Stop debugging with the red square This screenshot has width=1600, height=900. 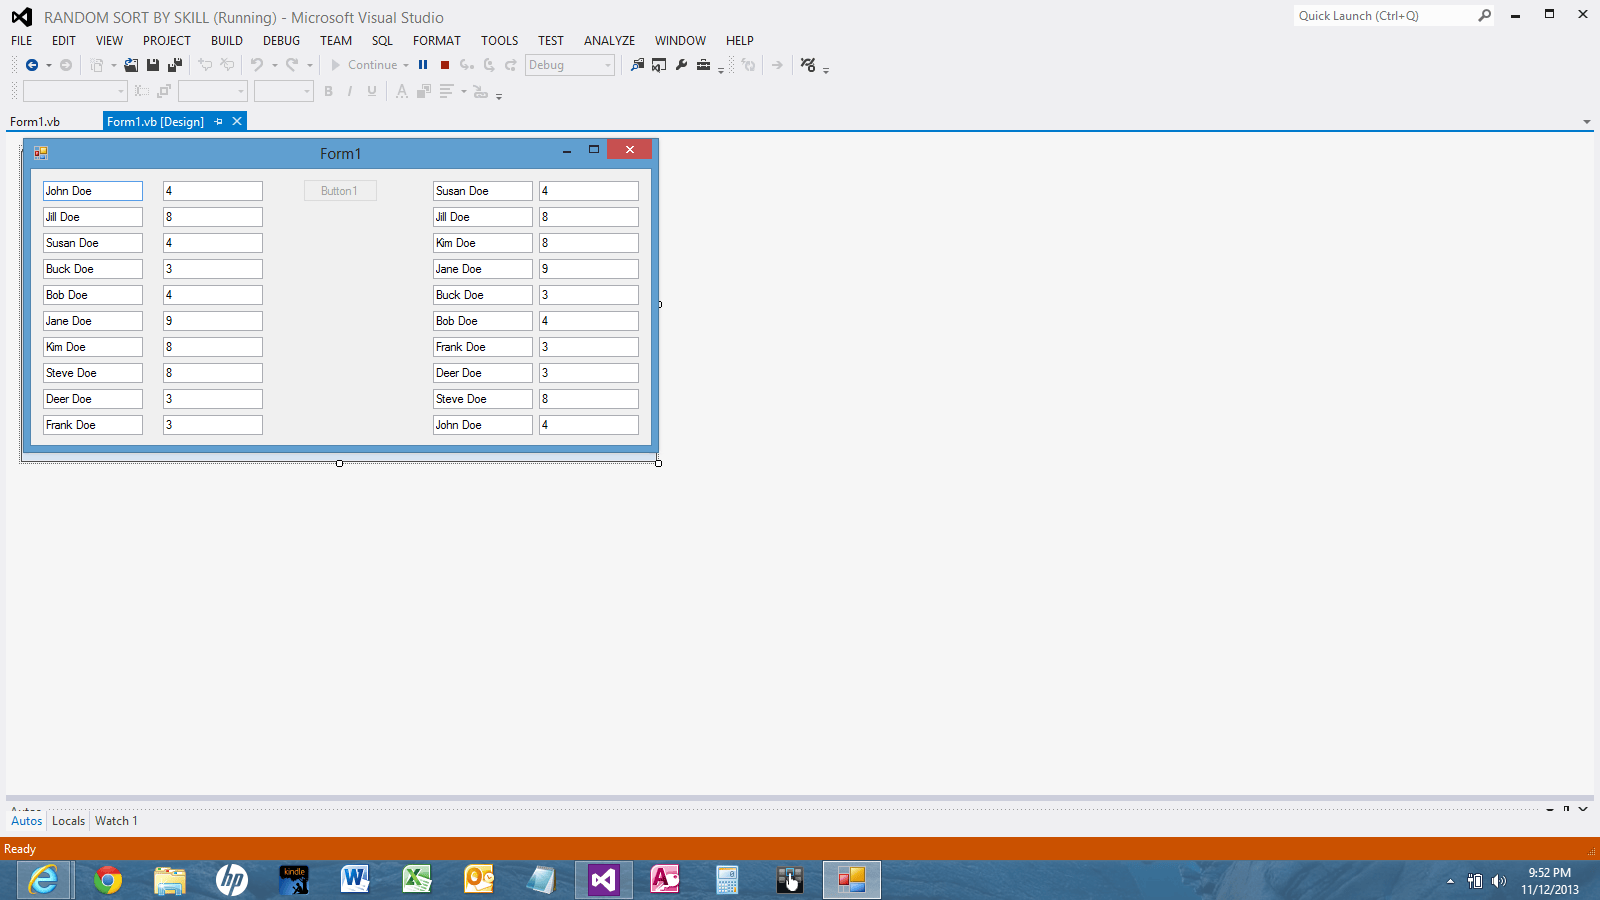pos(445,65)
